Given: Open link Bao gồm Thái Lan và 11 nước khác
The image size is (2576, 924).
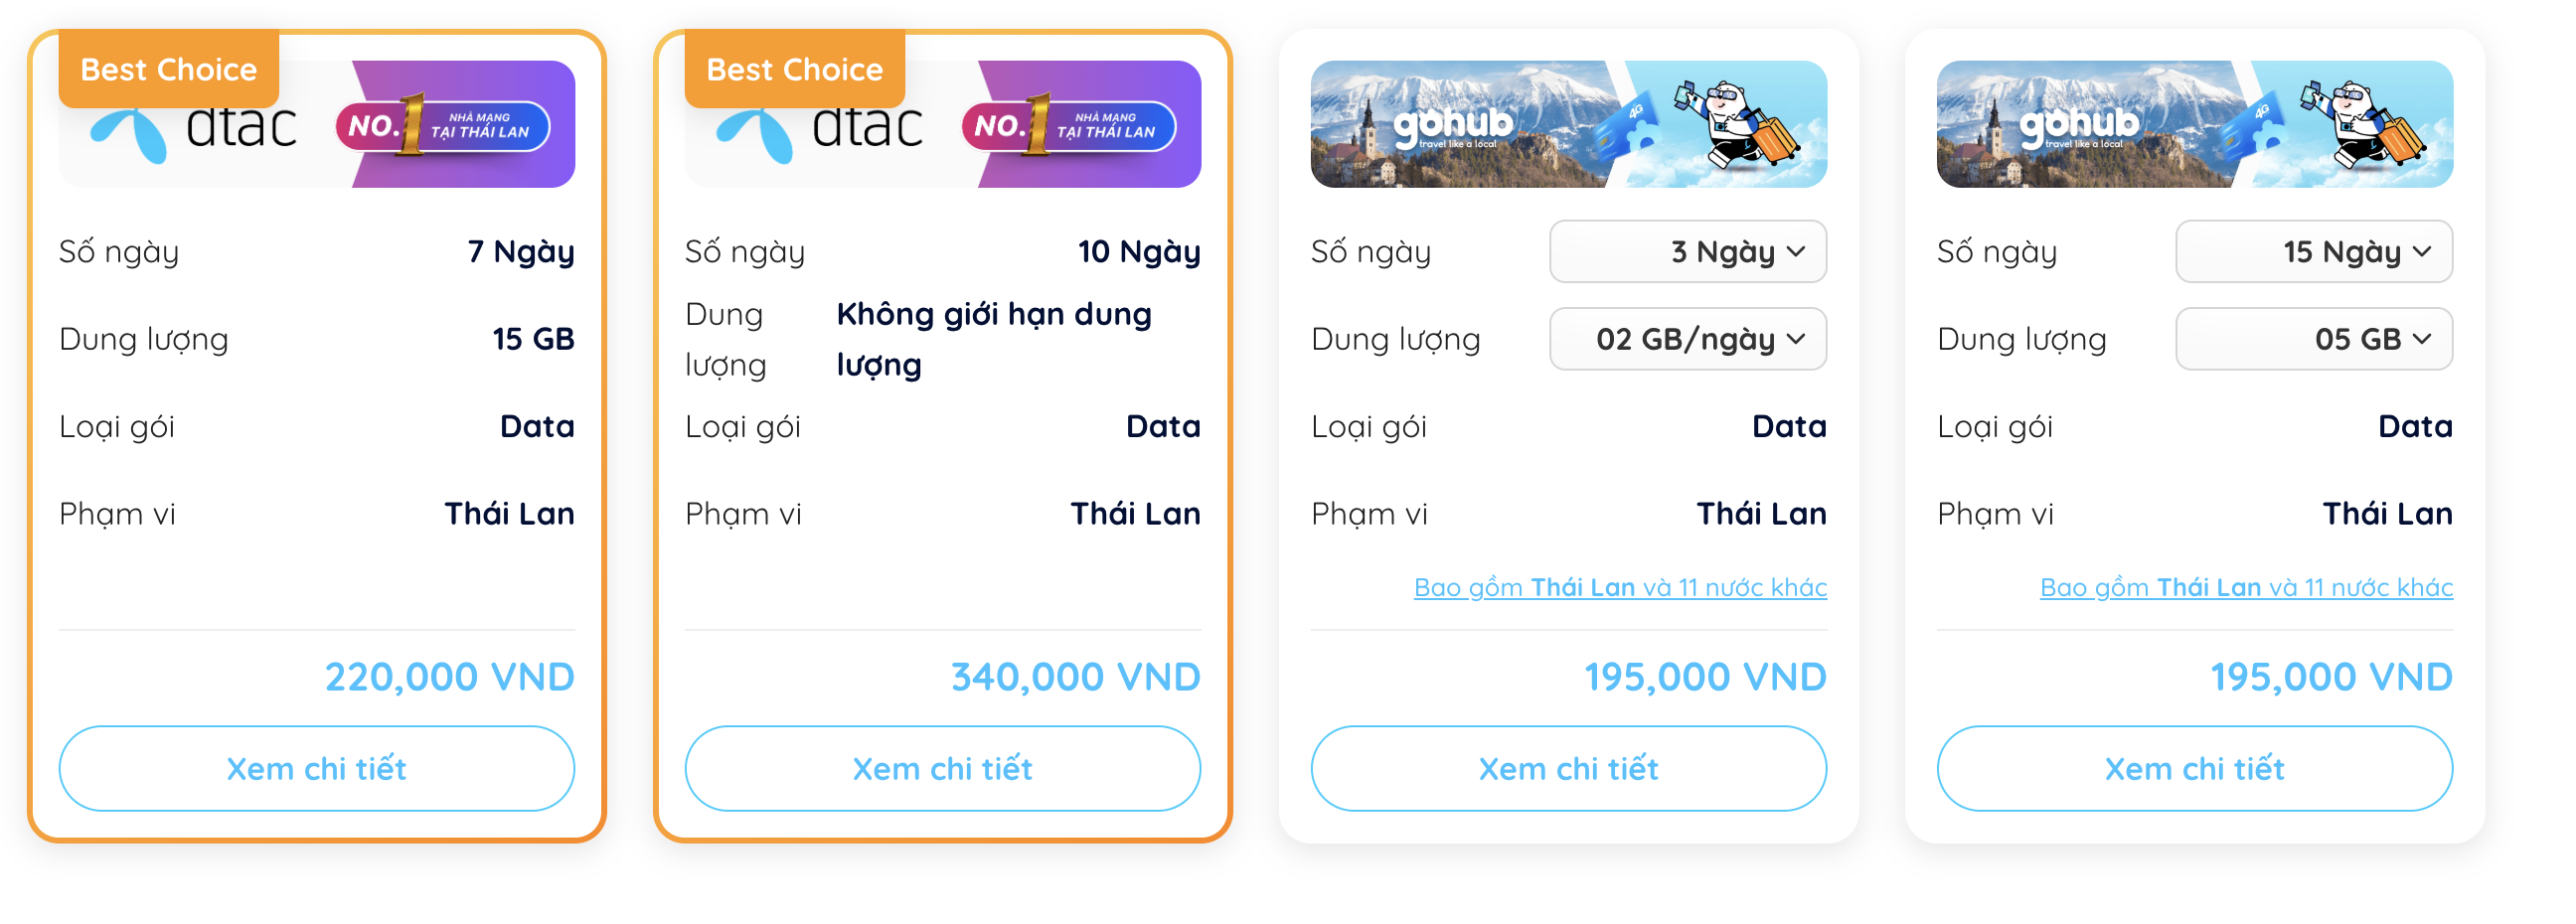Looking at the screenshot, I should [1620, 588].
